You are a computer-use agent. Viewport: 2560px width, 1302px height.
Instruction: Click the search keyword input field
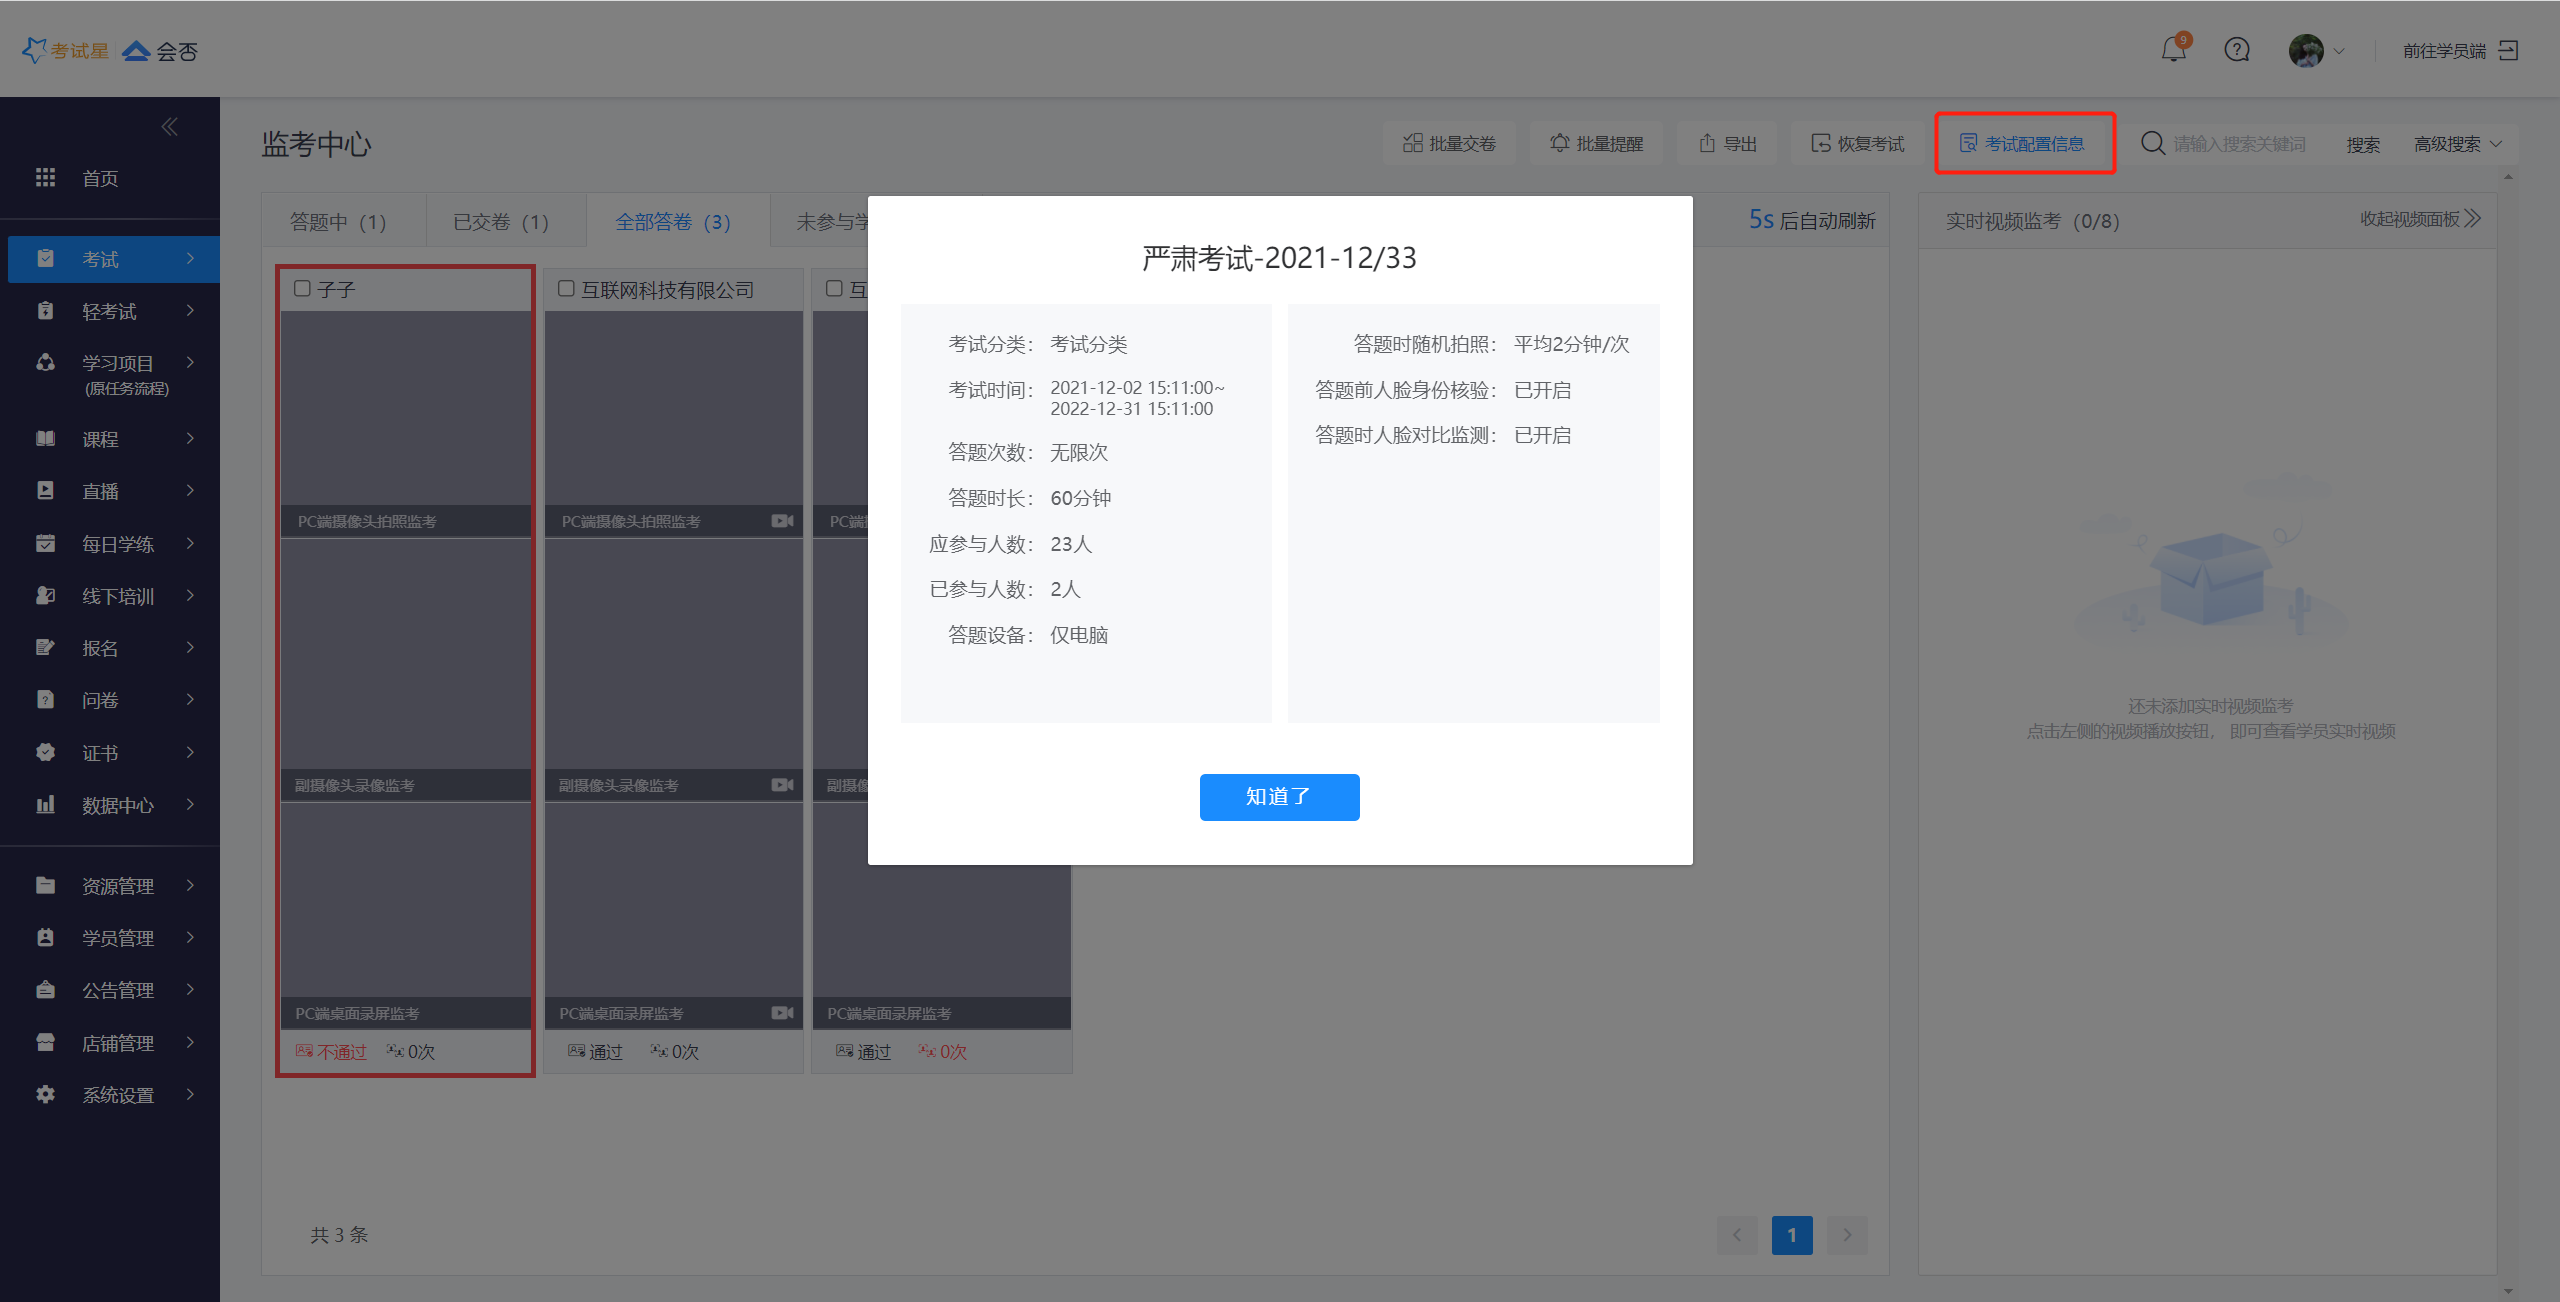click(x=2240, y=144)
